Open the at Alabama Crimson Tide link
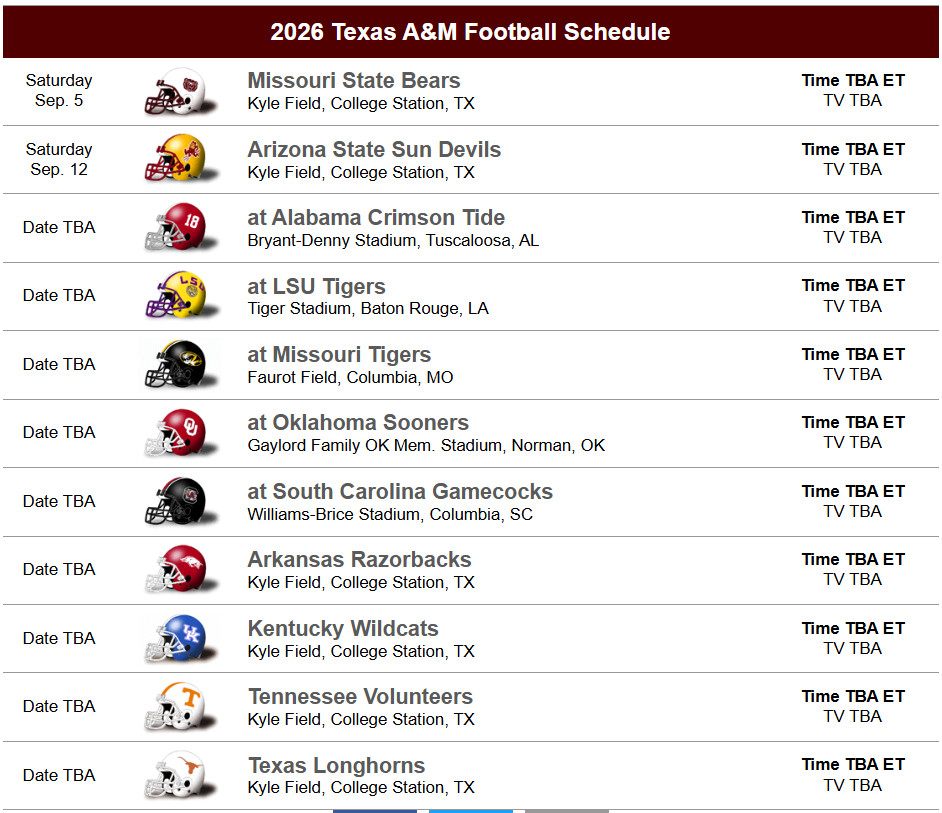942x813 pixels. (376, 218)
